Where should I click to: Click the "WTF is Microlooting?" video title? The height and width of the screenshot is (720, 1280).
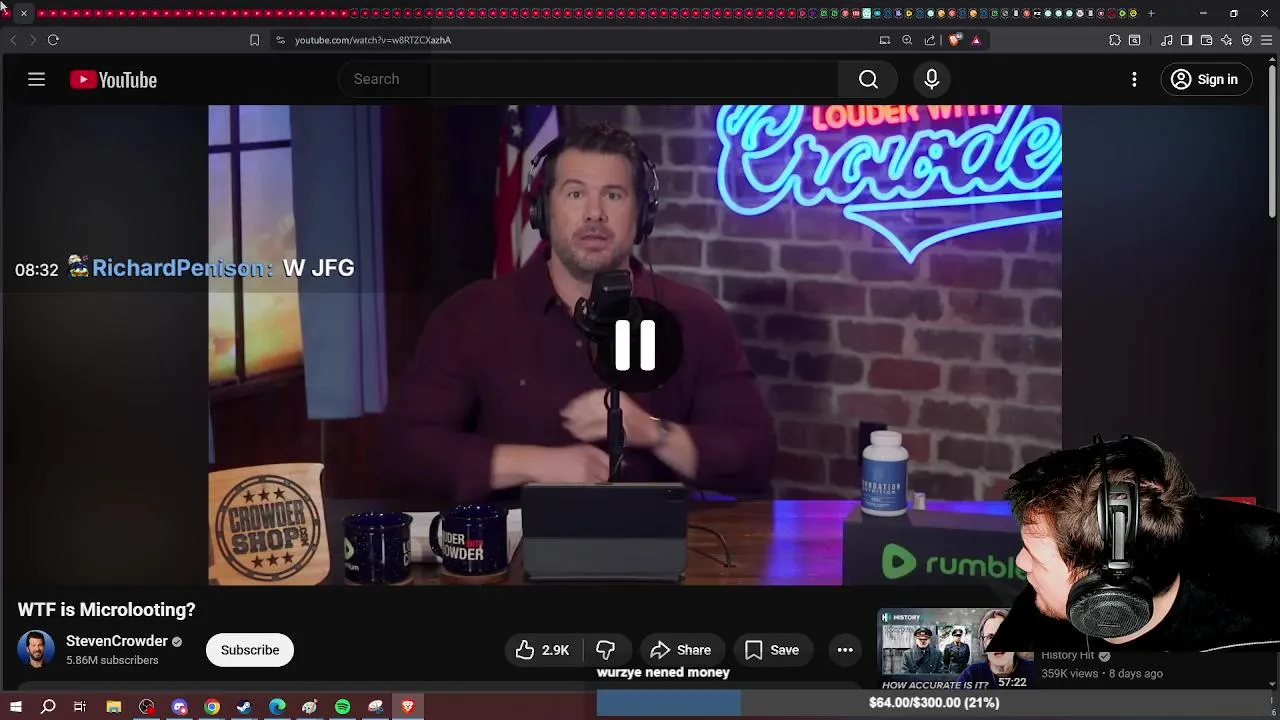coord(106,609)
